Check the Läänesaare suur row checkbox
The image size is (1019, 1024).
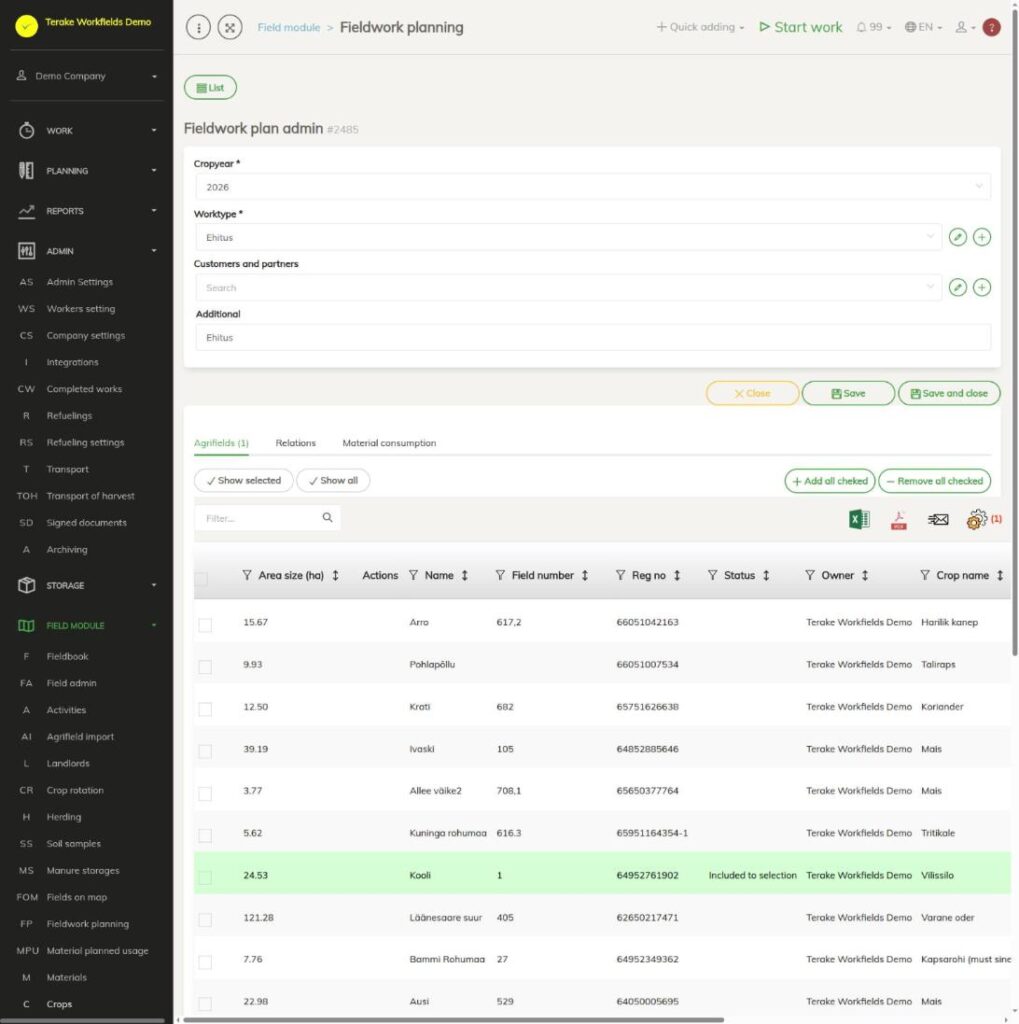pyautogui.click(x=205, y=920)
